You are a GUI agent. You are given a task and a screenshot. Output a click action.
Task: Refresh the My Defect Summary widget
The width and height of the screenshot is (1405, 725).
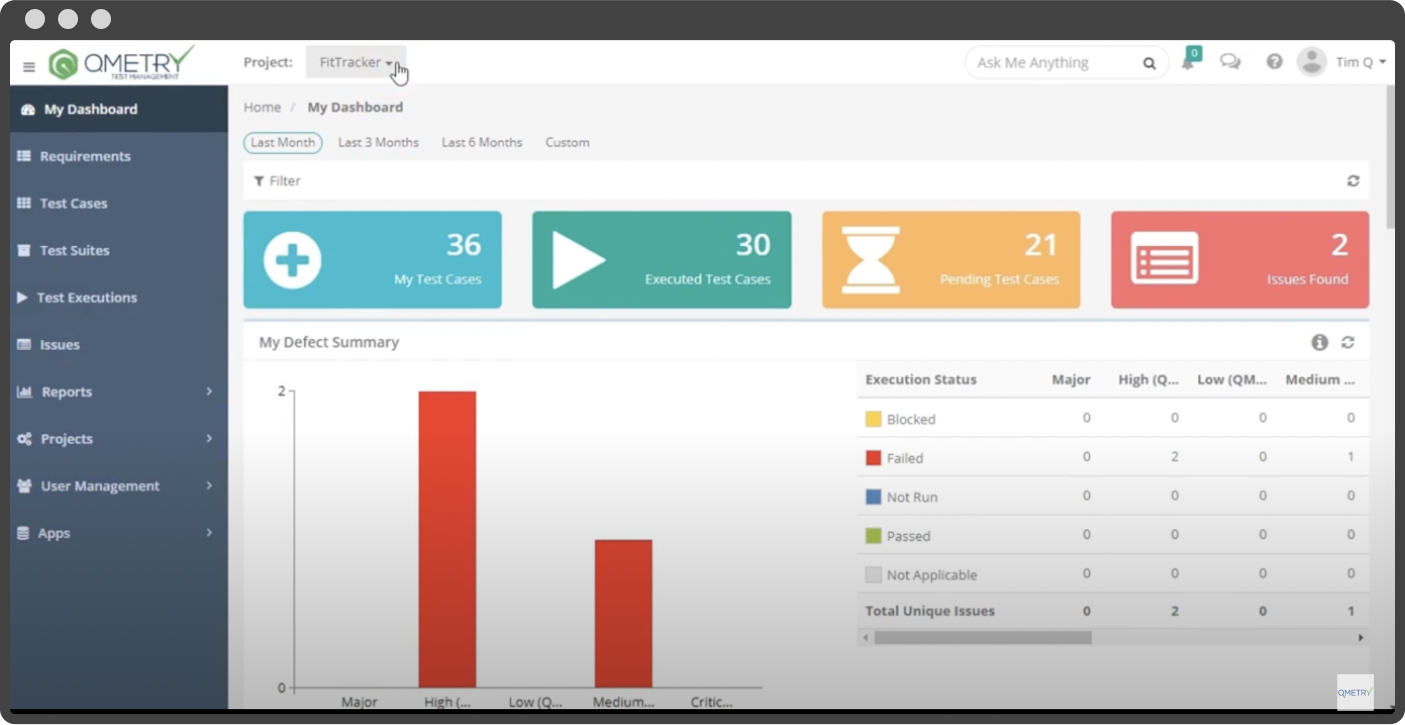[x=1347, y=342]
